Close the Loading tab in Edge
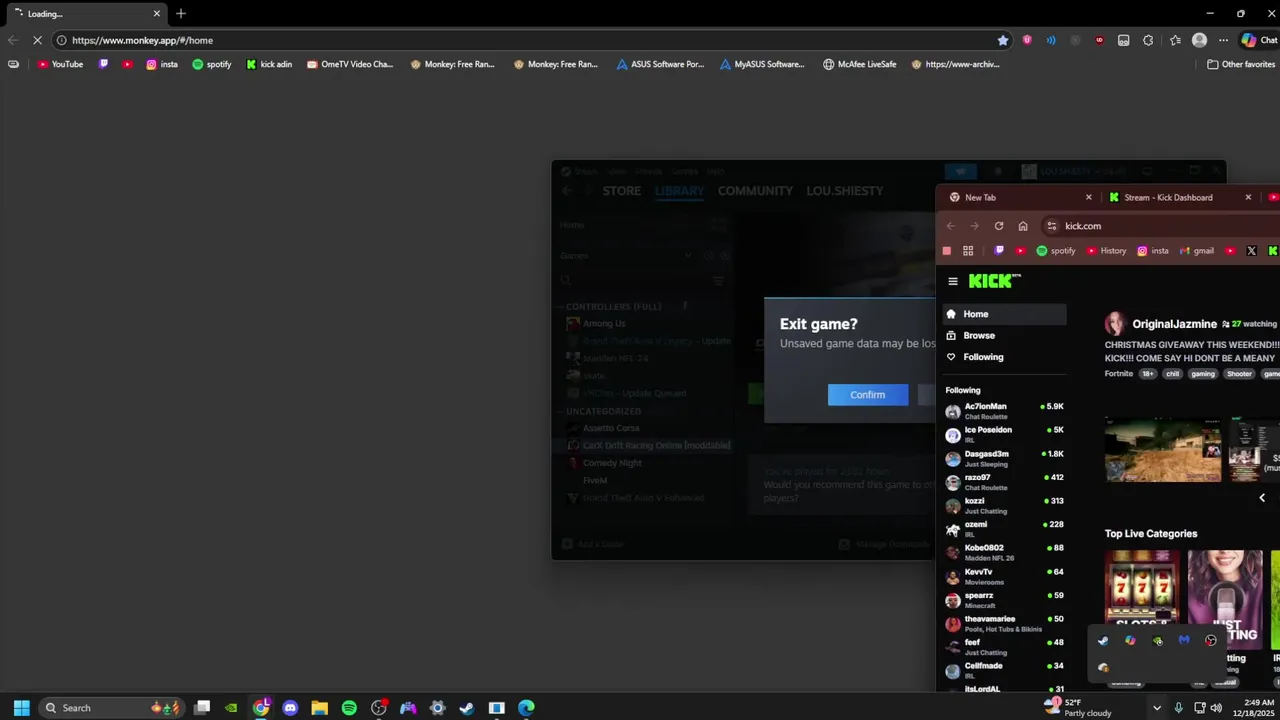The height and width of the screenshot is (720, 1280). click(x=156, y=14)
